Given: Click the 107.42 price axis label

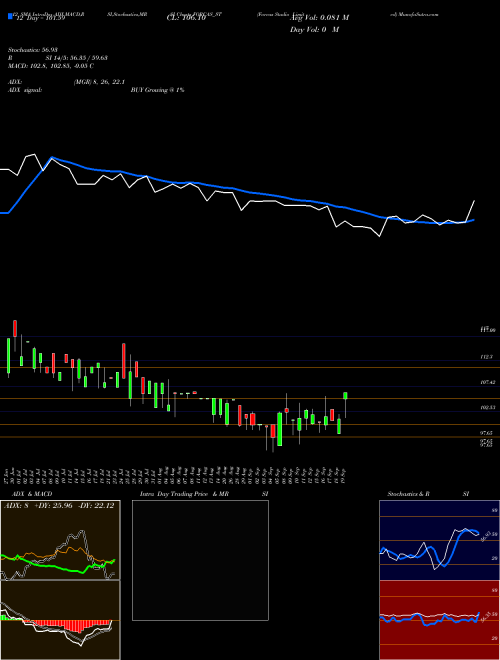Looking at the screenshot, I should (487, 382).
